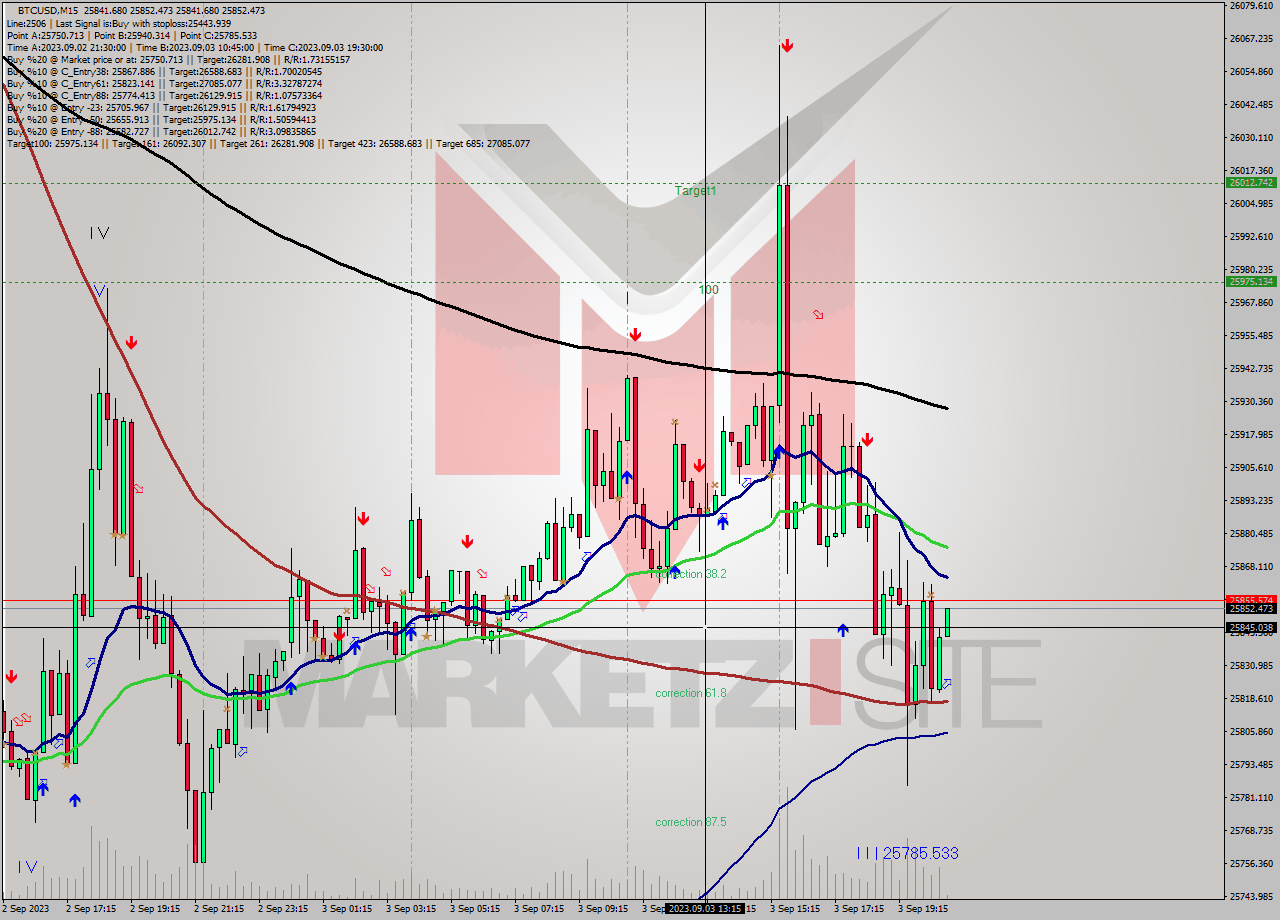Select the 'correction 38.2' label

tap(691, 574)
